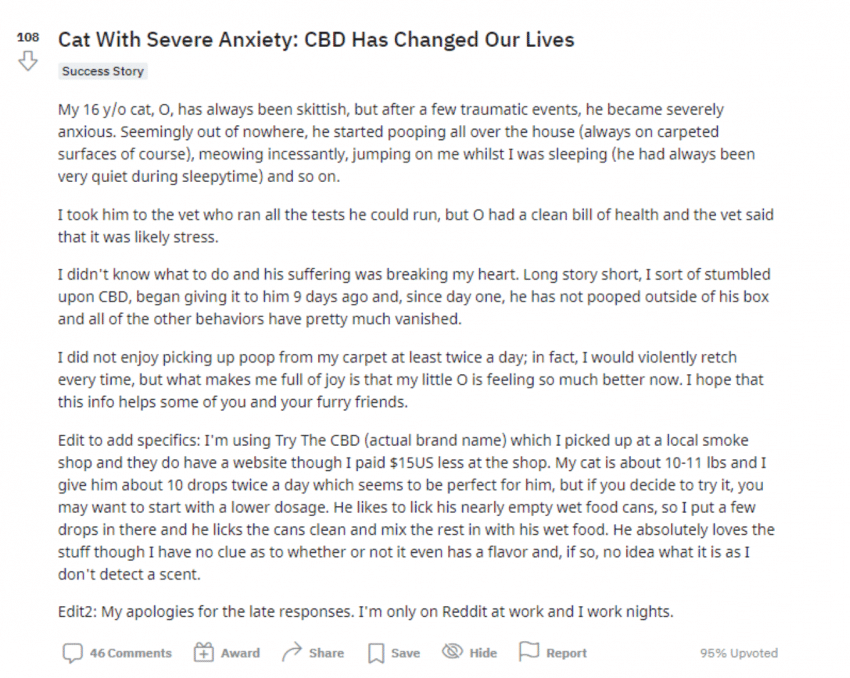The image size is (850, 678).
Task: Downvote the CBD cat anxiety post
Action: [28, 61]
